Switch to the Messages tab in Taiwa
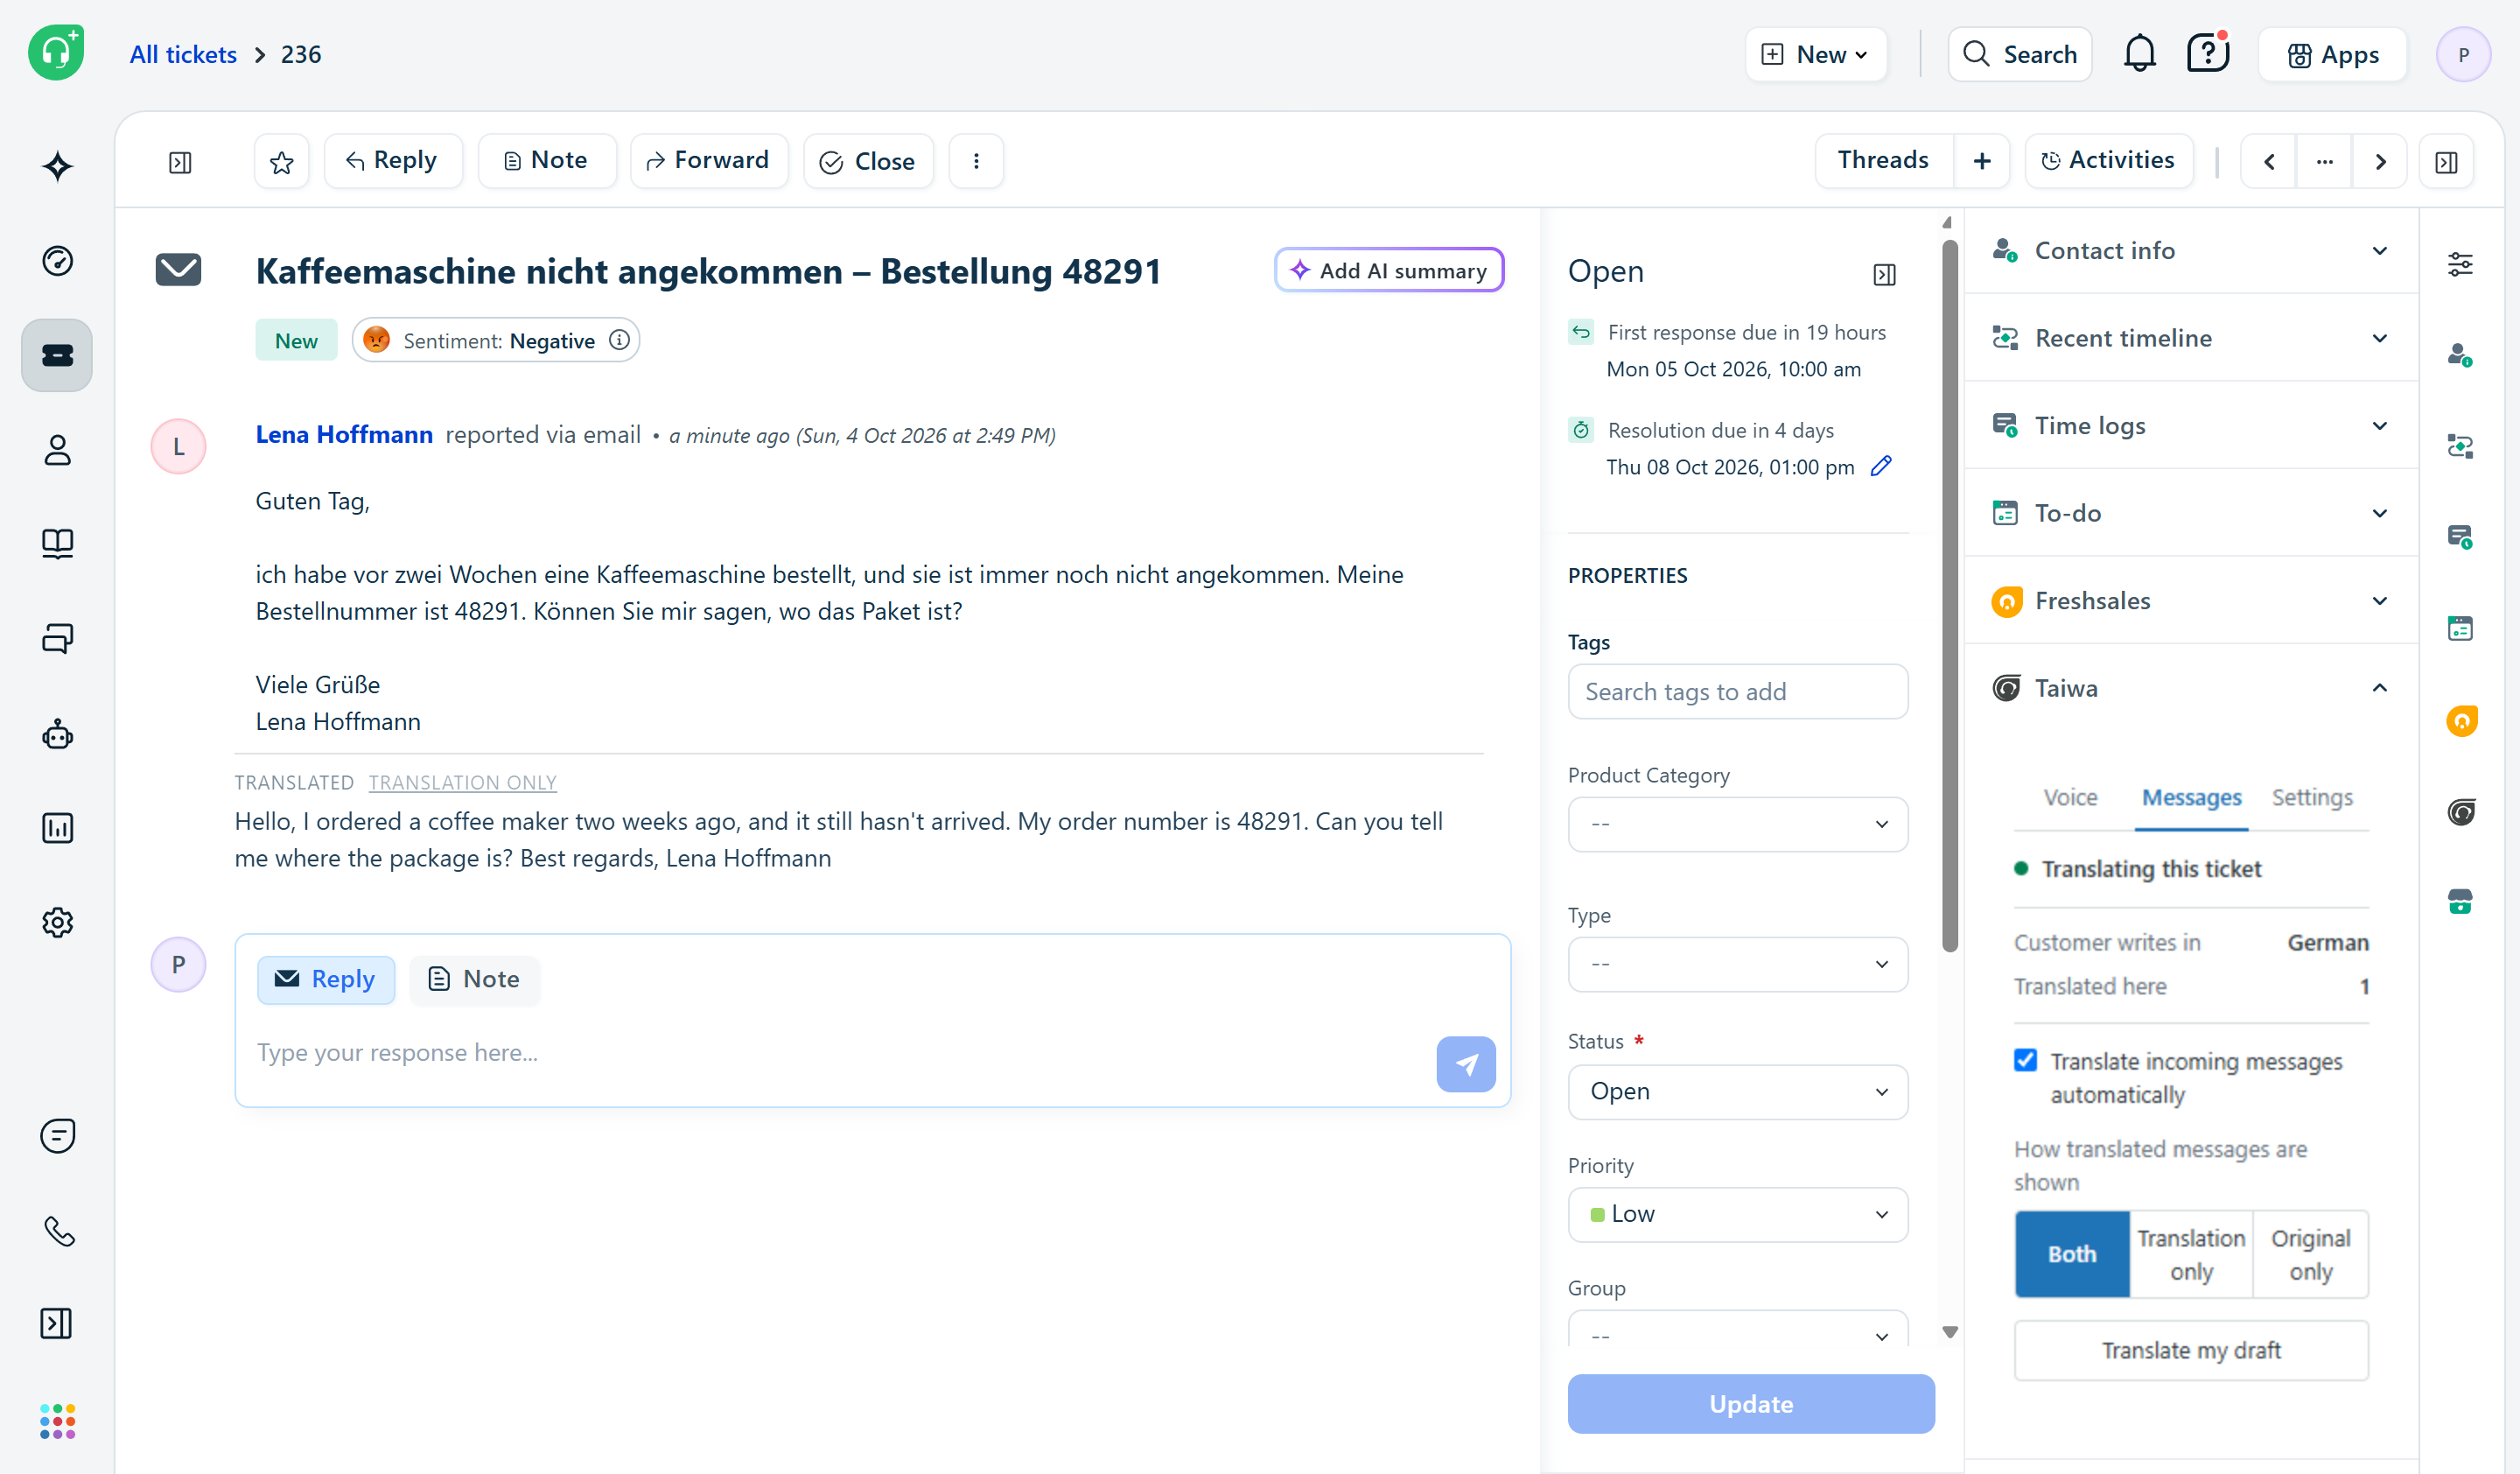Viewport: 2520px width, 1474px height. pos(2191,797)
